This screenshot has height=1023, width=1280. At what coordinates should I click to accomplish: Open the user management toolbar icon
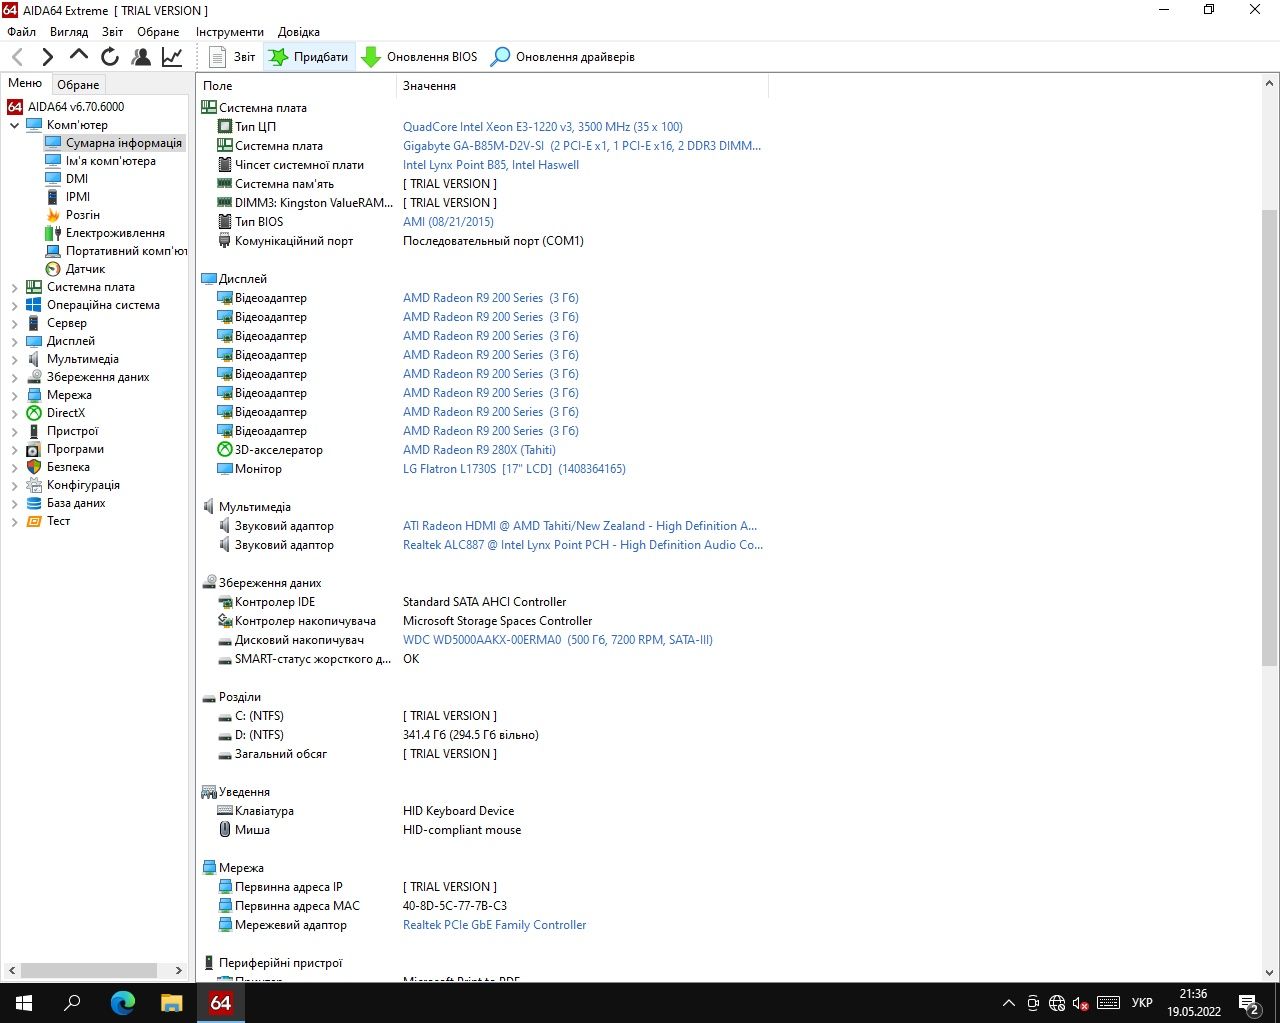coord(142,57)
